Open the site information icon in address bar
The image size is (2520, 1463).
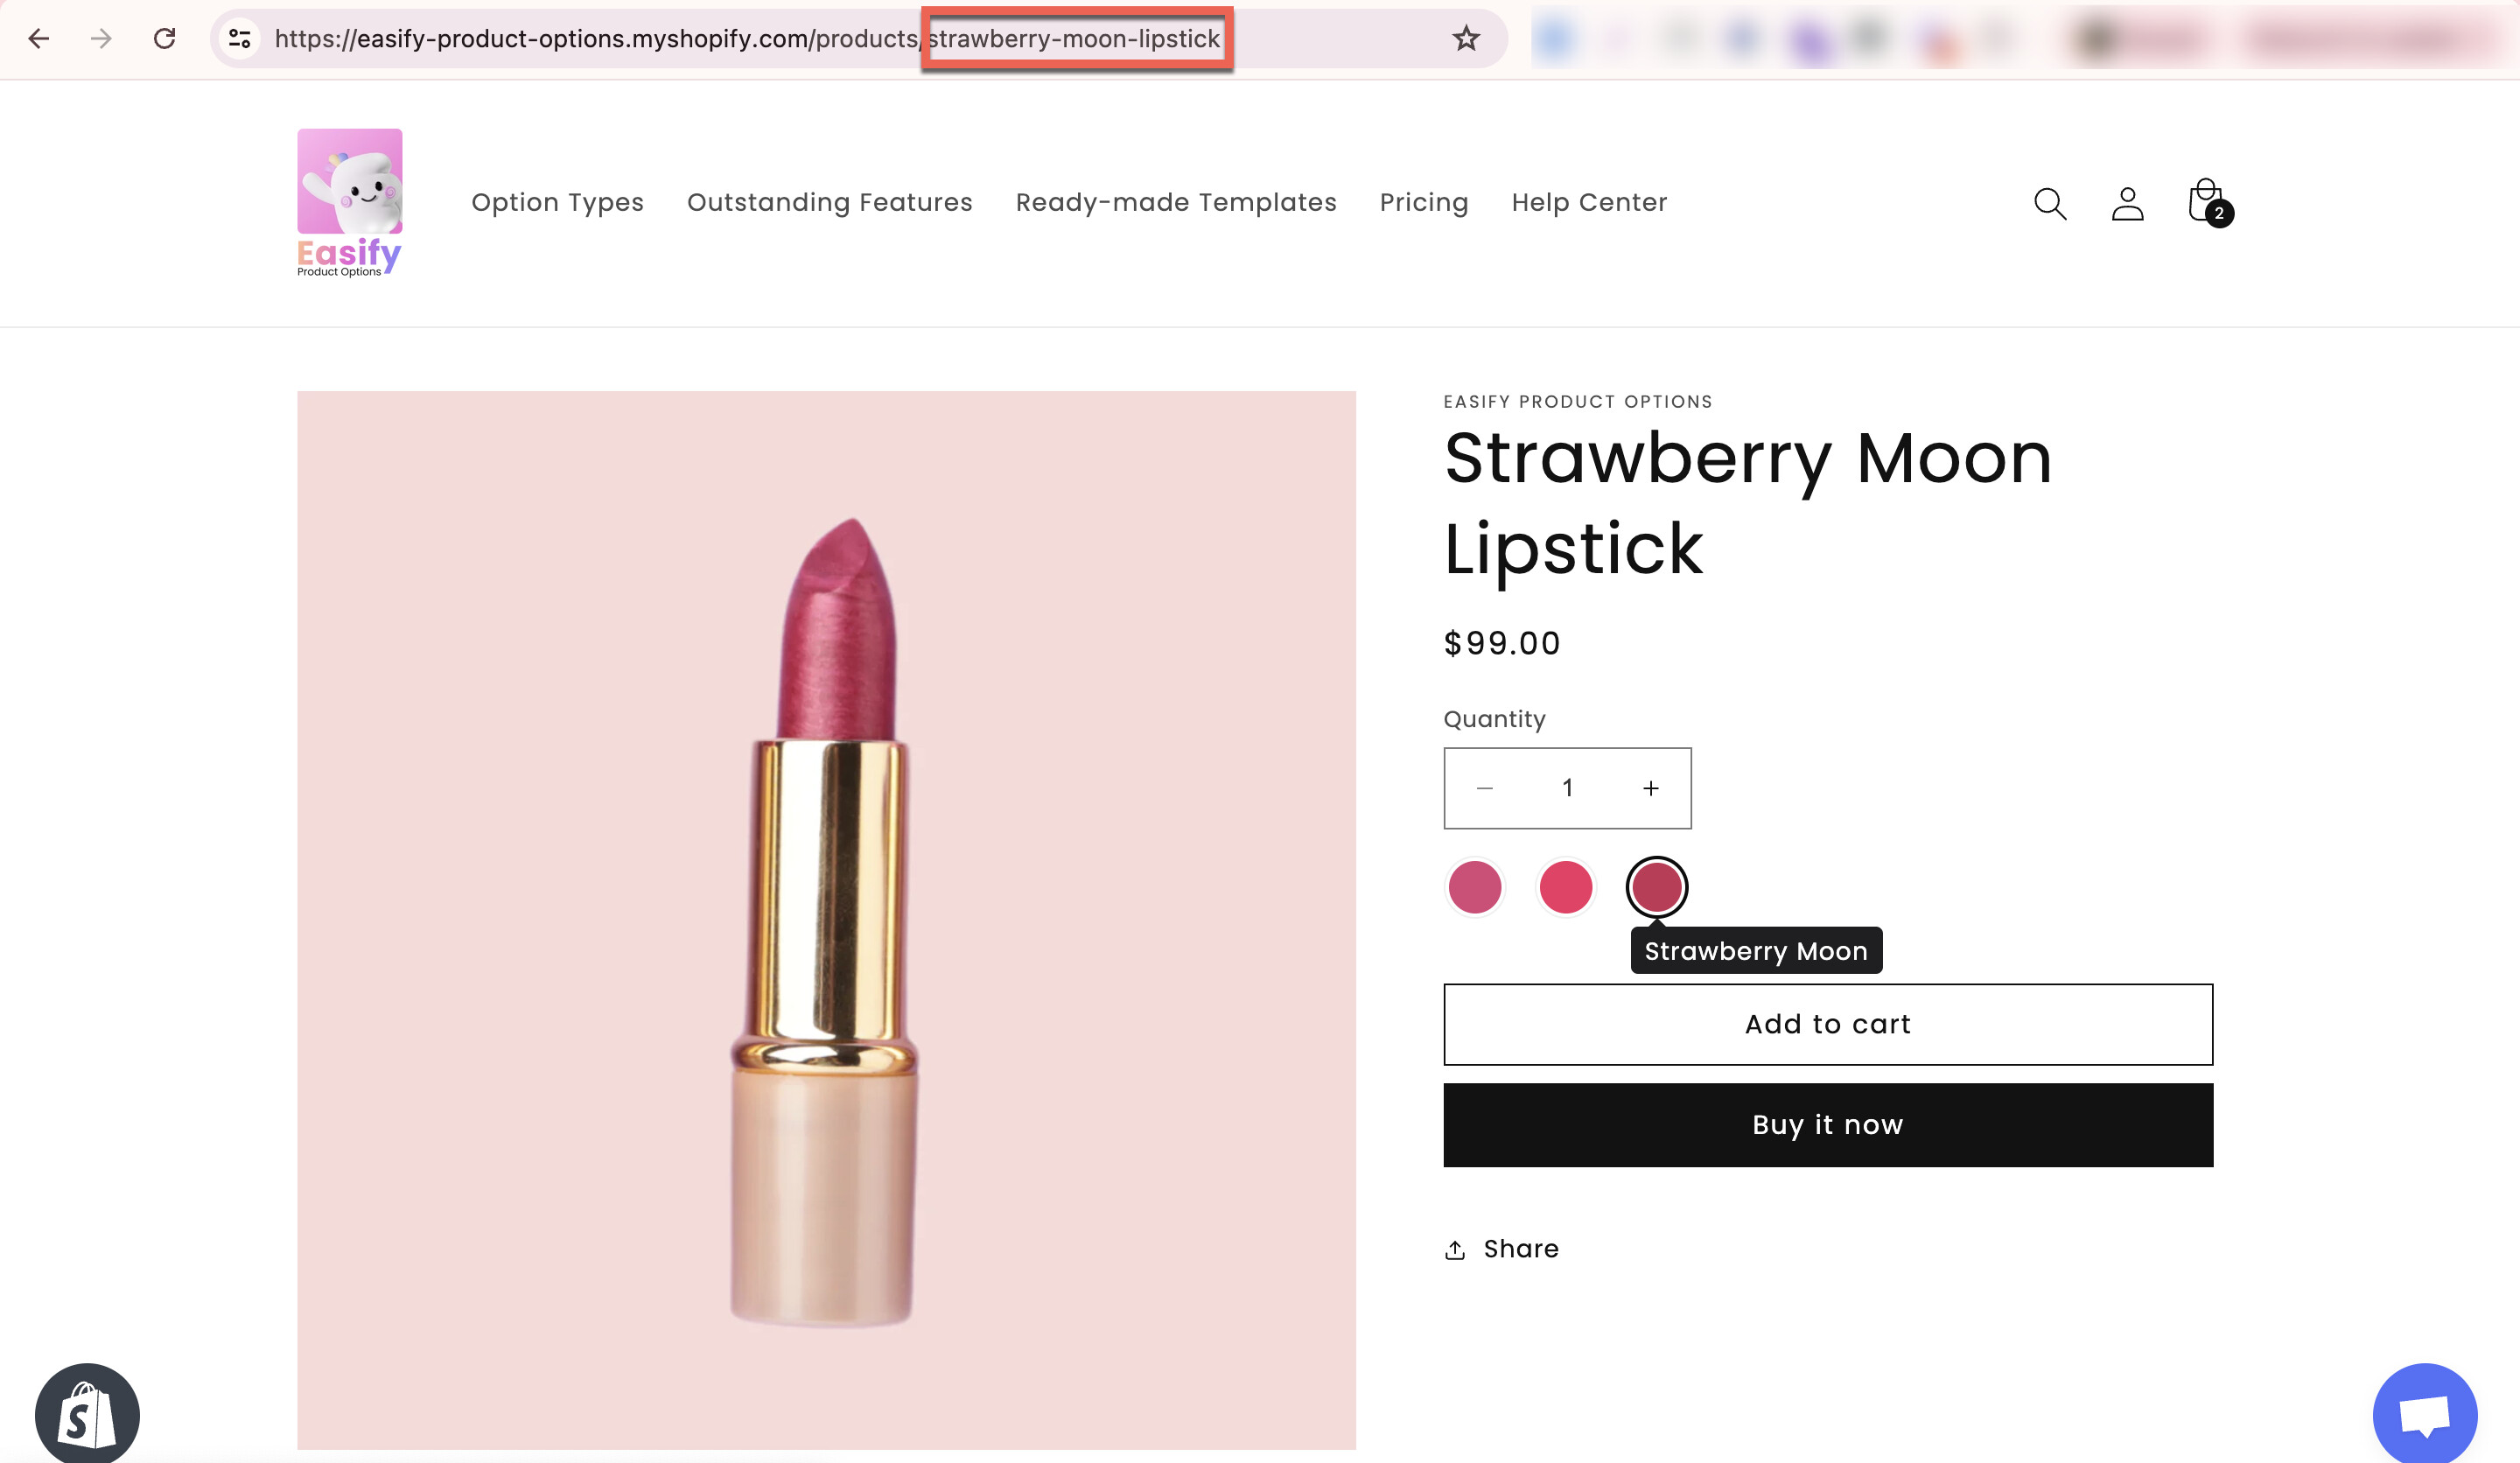[240, 39]
